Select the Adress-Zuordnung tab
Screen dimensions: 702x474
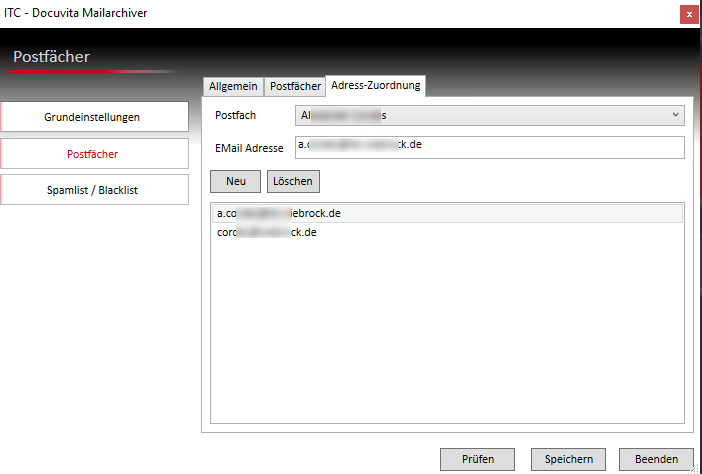(375, 86)
